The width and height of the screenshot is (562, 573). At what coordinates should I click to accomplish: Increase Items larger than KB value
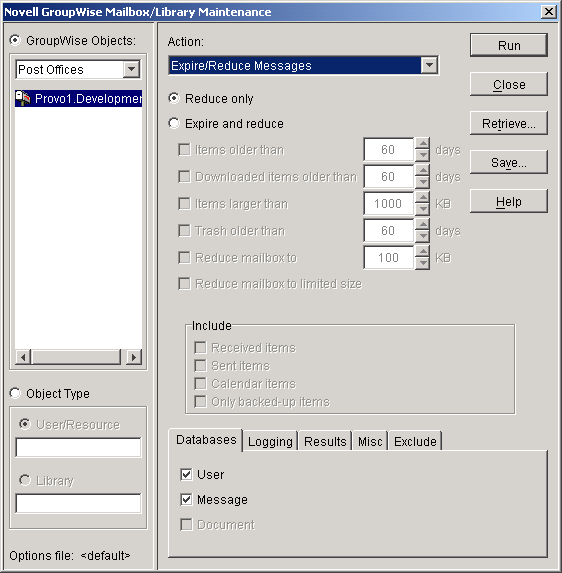[x=422, y=197]
